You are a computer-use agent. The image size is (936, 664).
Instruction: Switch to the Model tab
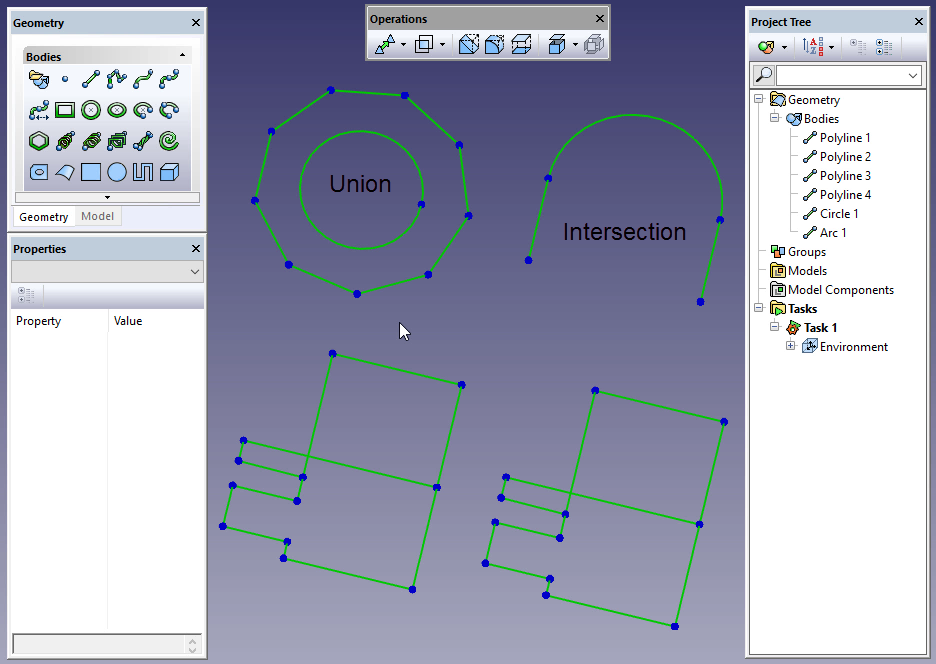click(x=97, y=217)
